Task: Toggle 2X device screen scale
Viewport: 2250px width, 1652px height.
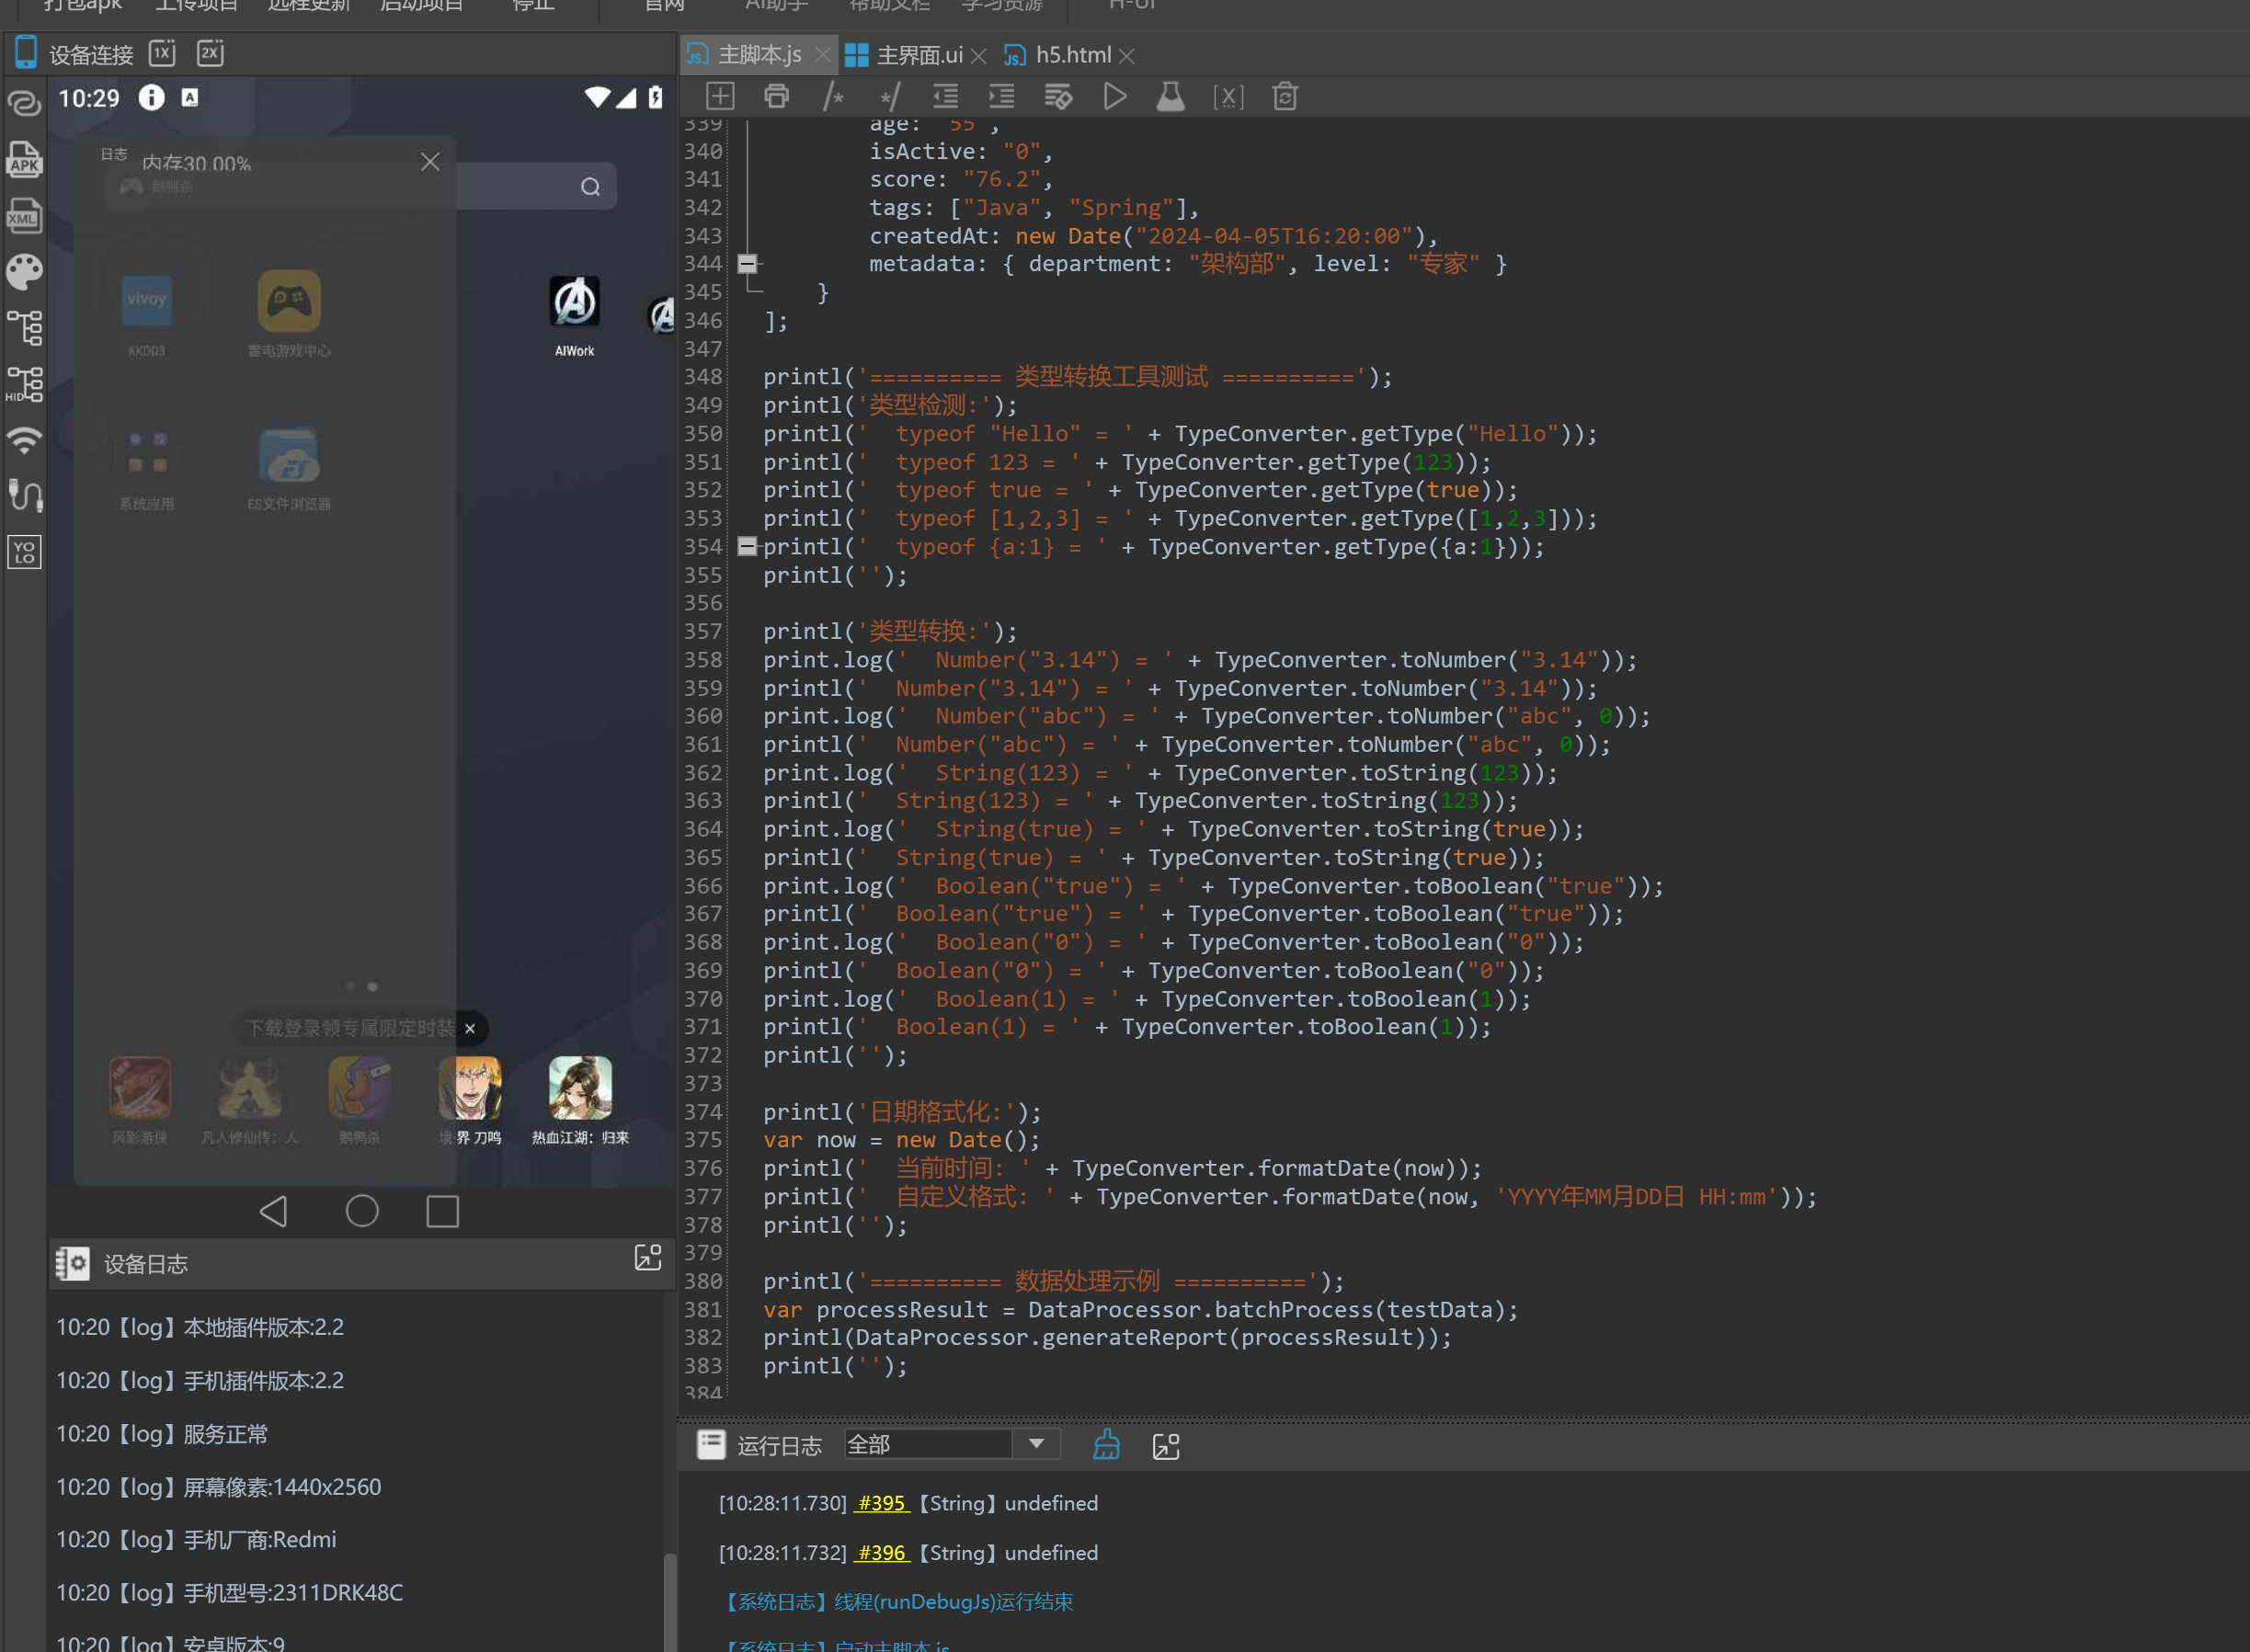Action: (x=210, y=53)
